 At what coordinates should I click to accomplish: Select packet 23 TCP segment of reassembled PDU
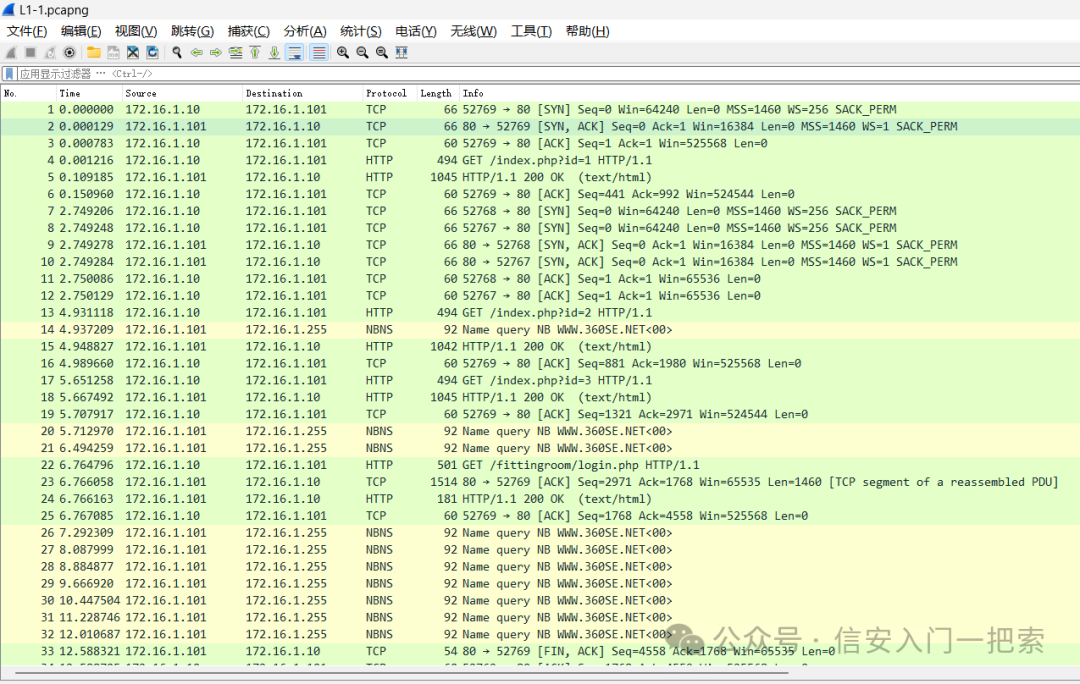[540, 482]
